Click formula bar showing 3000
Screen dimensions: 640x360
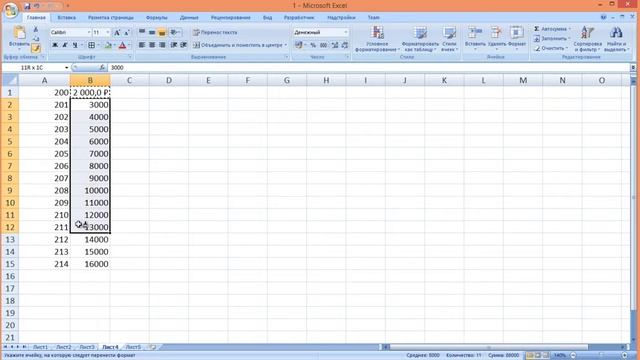369,67
